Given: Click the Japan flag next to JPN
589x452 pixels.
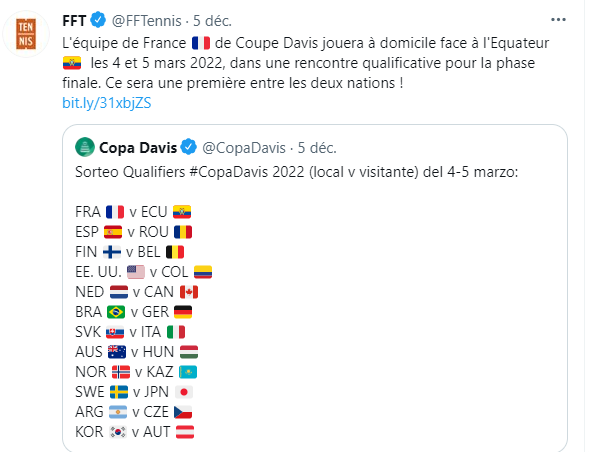Looking at the screenshot, I should click(184, 392).
